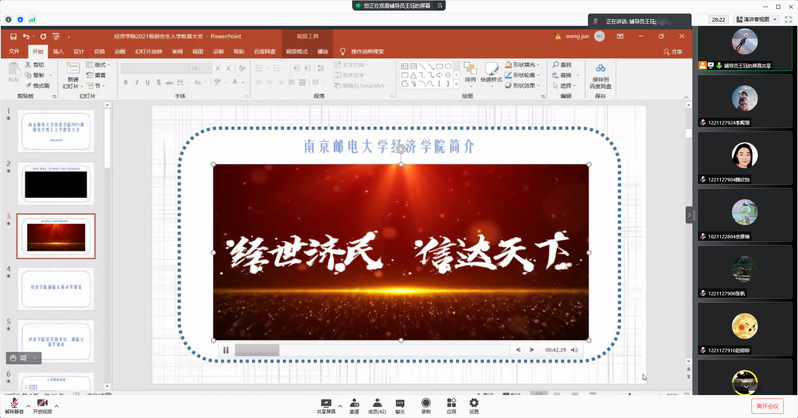Screen dimensions: 798x418
Task: Switch to the 幻灯片放映 ribbon tab
Action: coord(145,50)
